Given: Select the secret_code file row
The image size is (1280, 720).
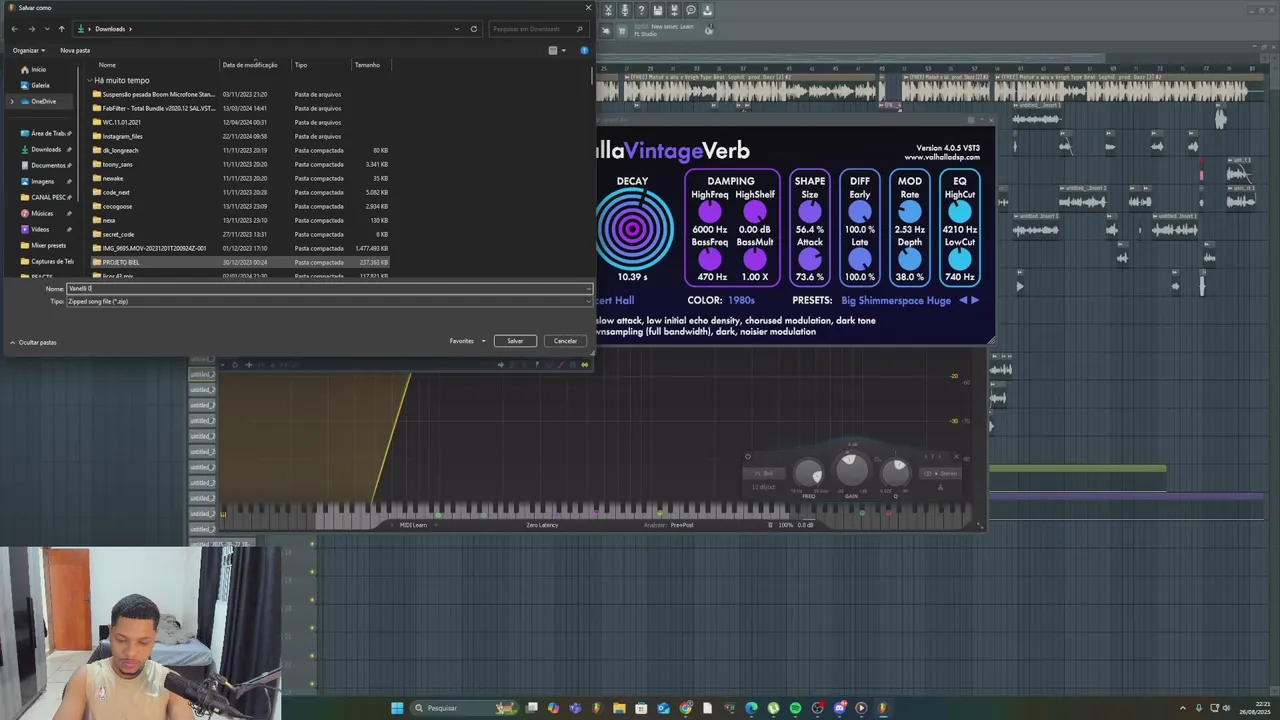Looking at the screenshot, I should (x=240, y=234).
